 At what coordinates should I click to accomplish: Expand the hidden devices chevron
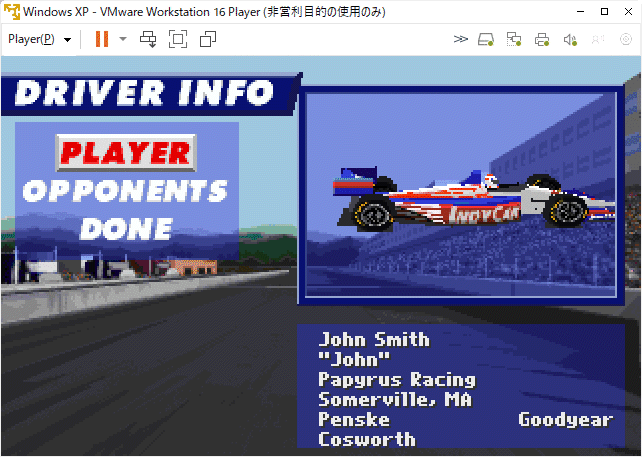coord(460,39)
